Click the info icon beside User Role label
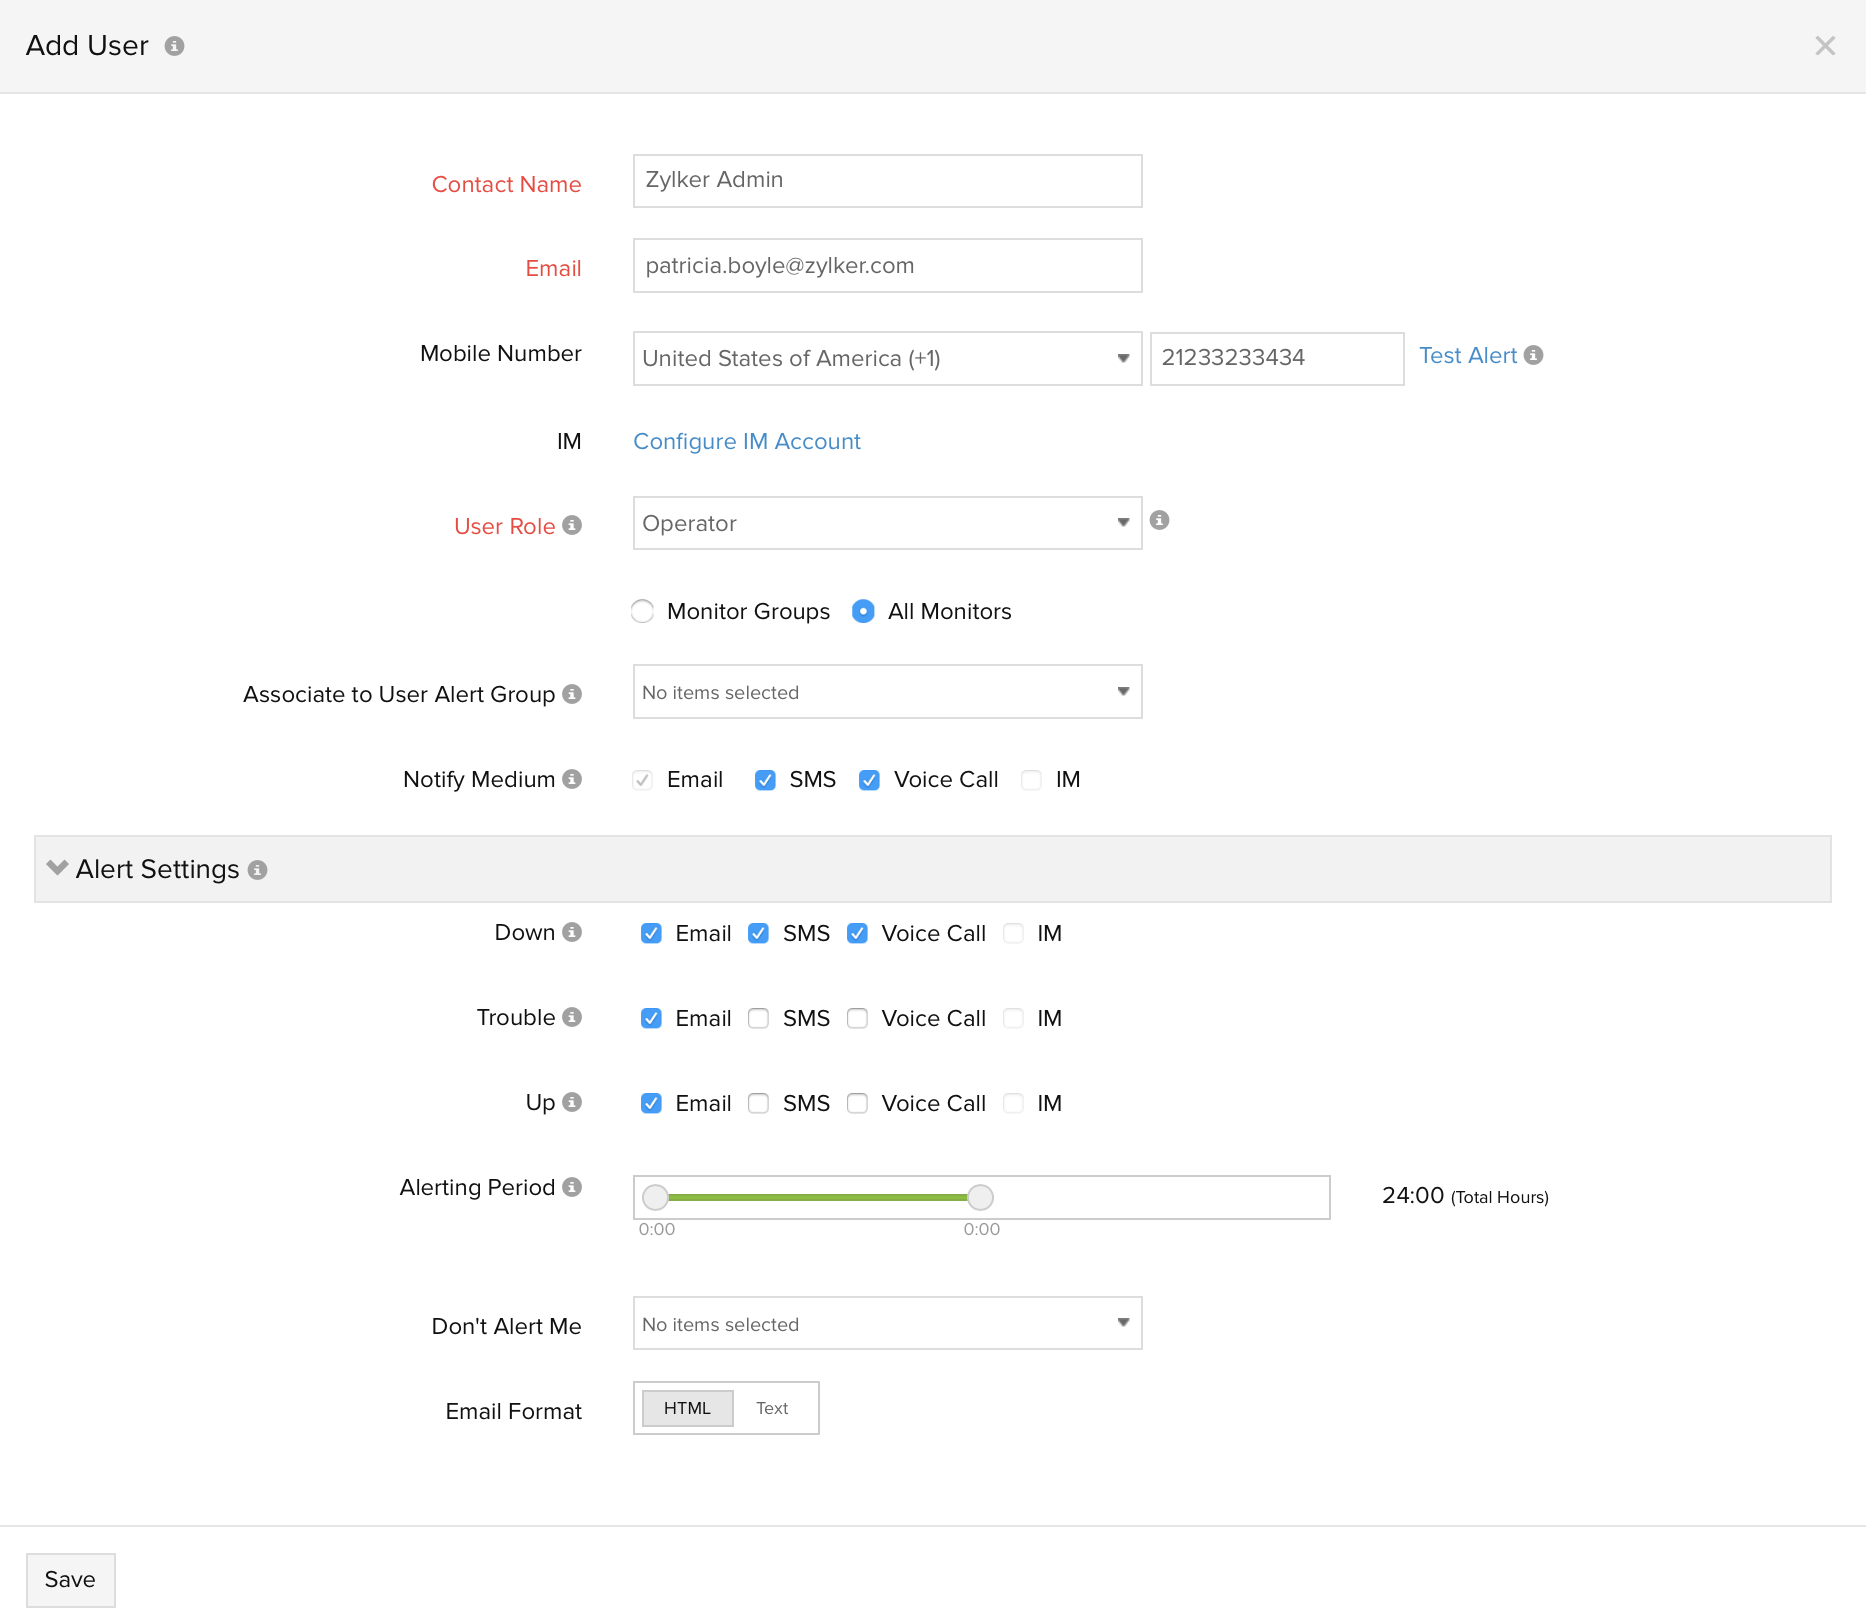 [x=572, y=525]
